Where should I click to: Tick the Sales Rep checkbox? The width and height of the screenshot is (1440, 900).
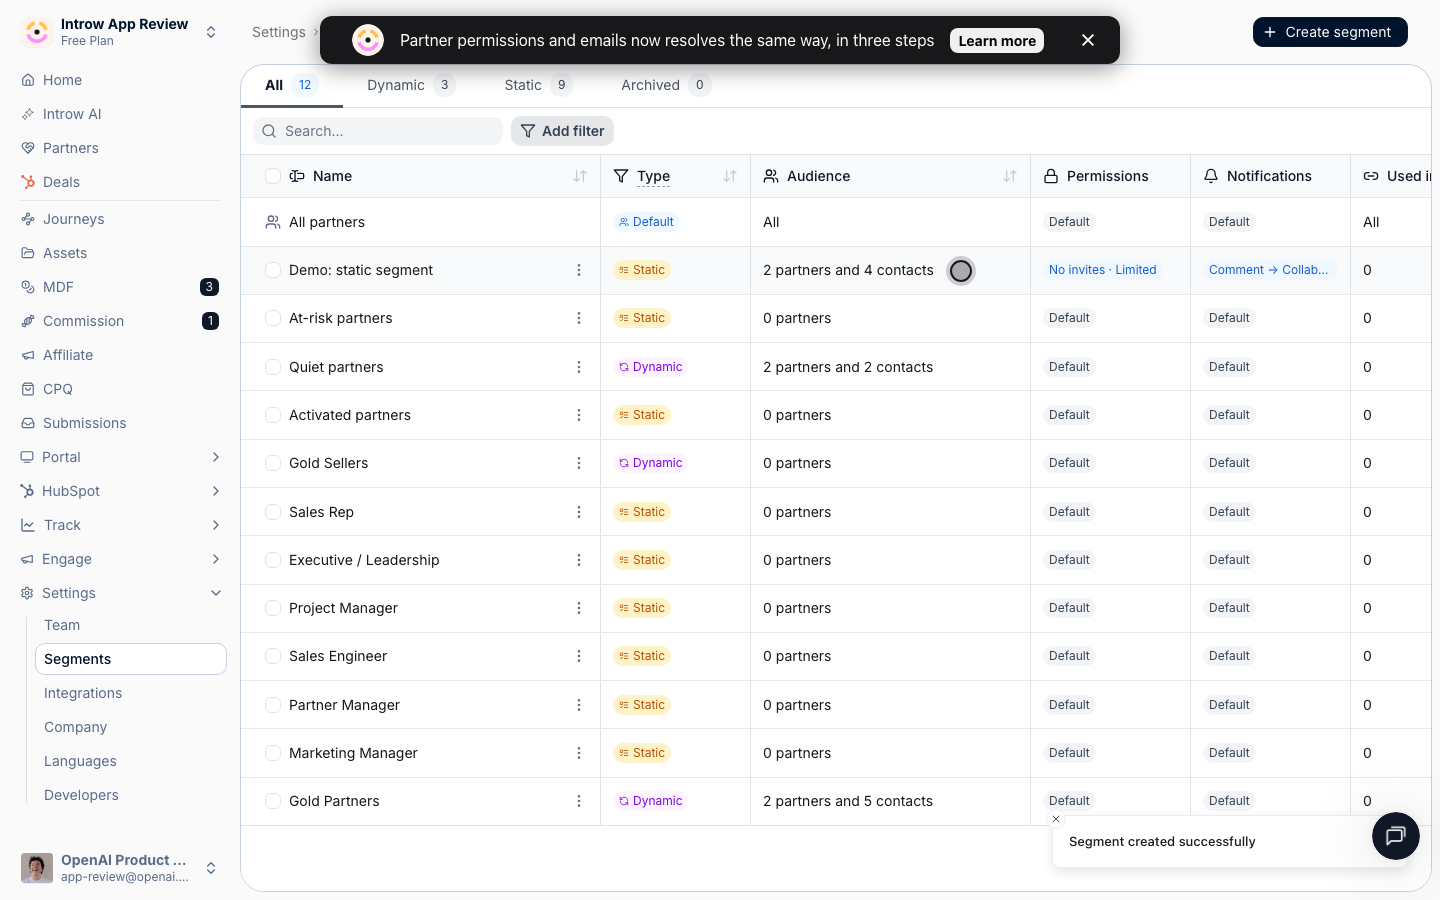(x=273, y=512)
